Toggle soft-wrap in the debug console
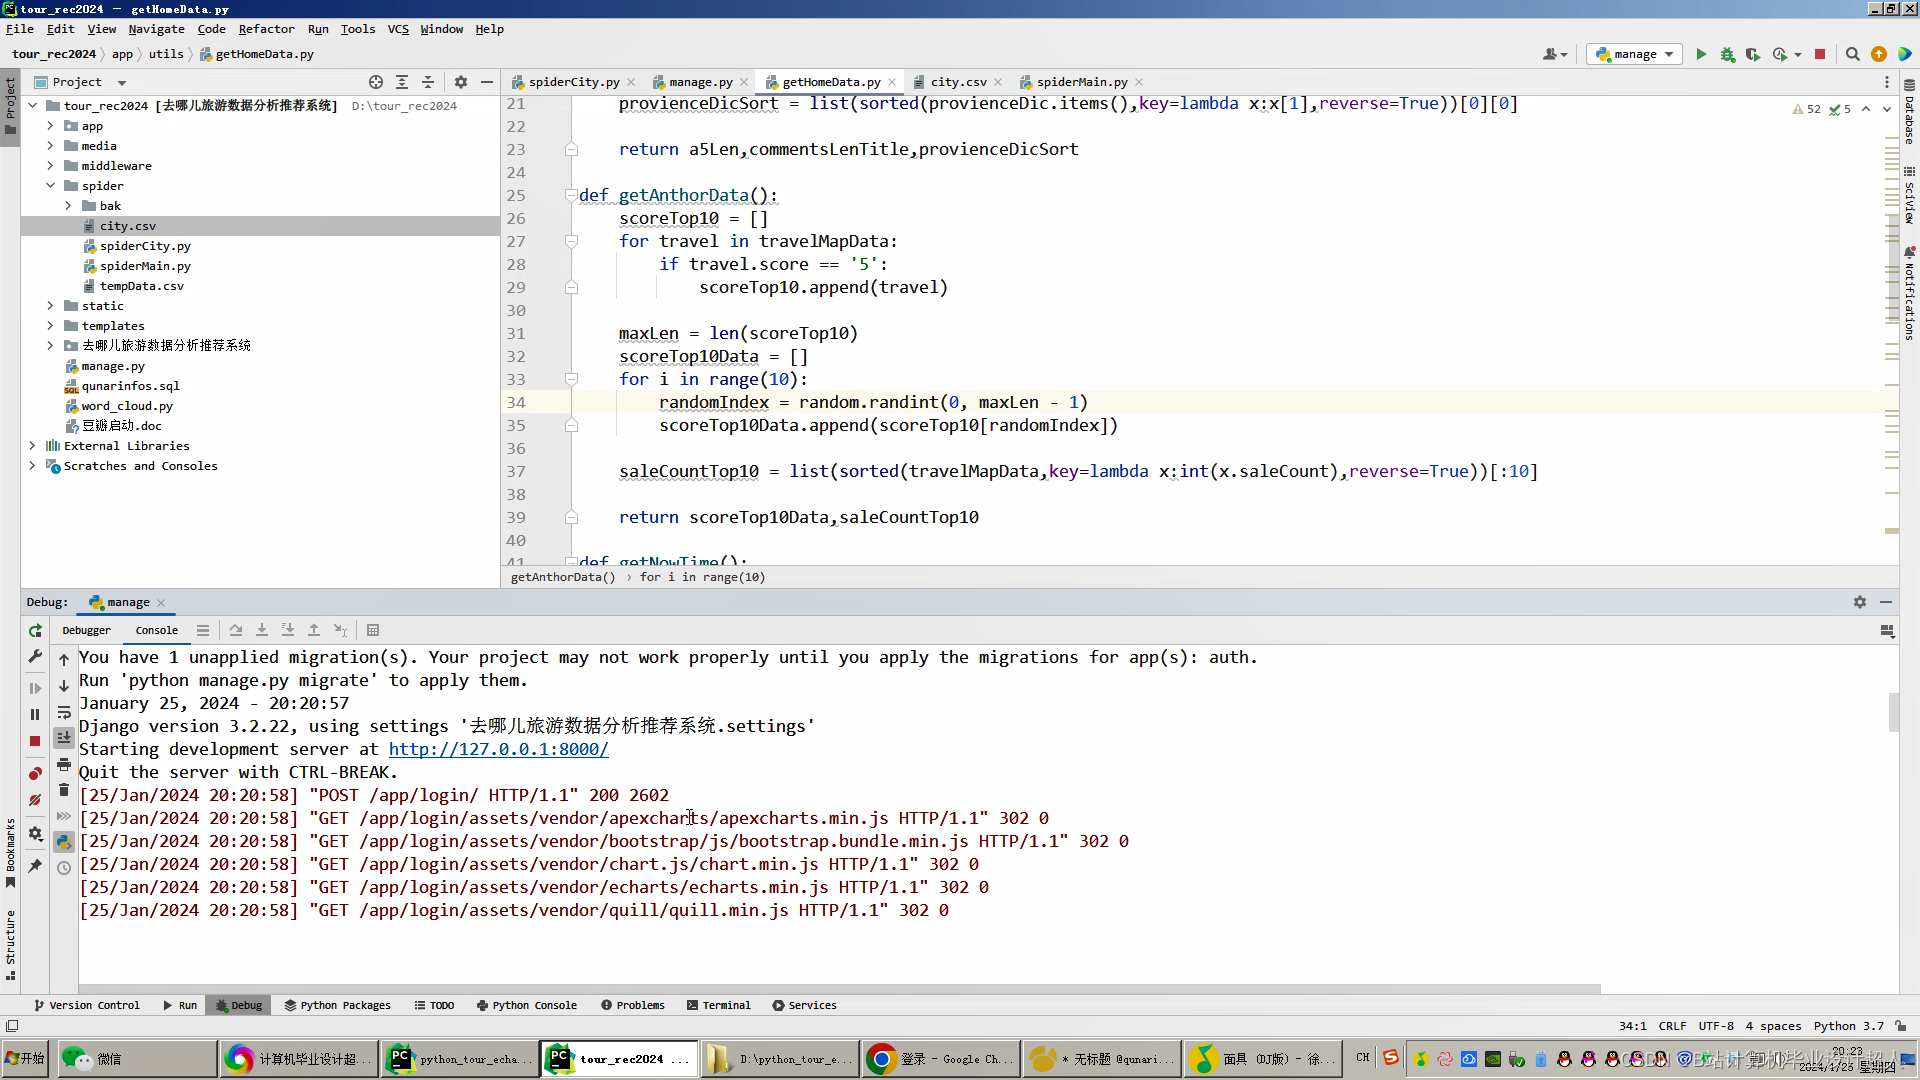The width and height of the screenshot is (1920, 1080). [64, 712]
